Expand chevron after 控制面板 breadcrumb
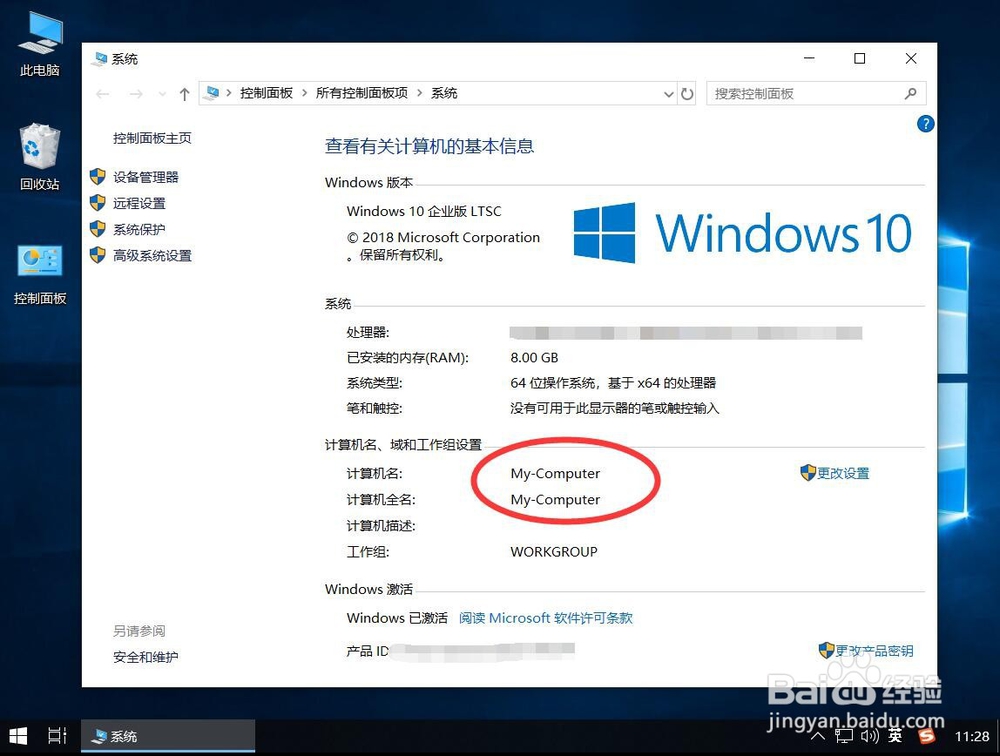The height and width of the screenshot is (756, 1000). (304, 93)
